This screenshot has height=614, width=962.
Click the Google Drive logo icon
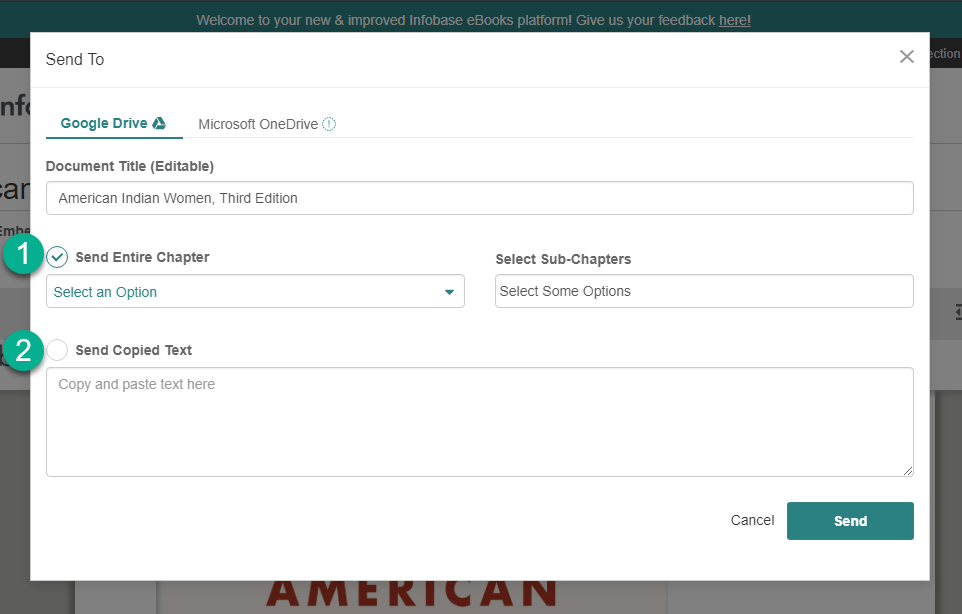coord(159,124)
